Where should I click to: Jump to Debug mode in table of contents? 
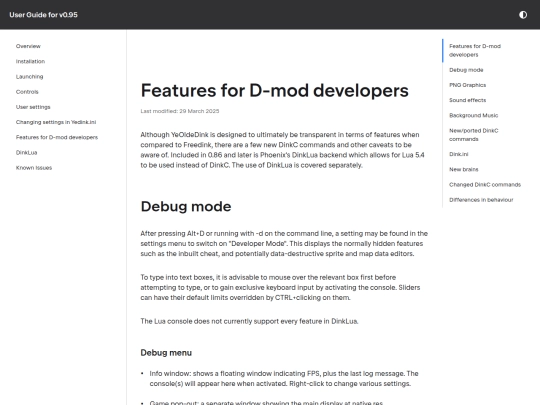coord(466,70)
